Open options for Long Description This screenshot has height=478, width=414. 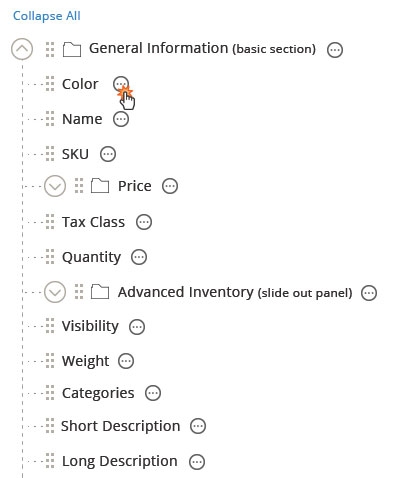[197, 462]
